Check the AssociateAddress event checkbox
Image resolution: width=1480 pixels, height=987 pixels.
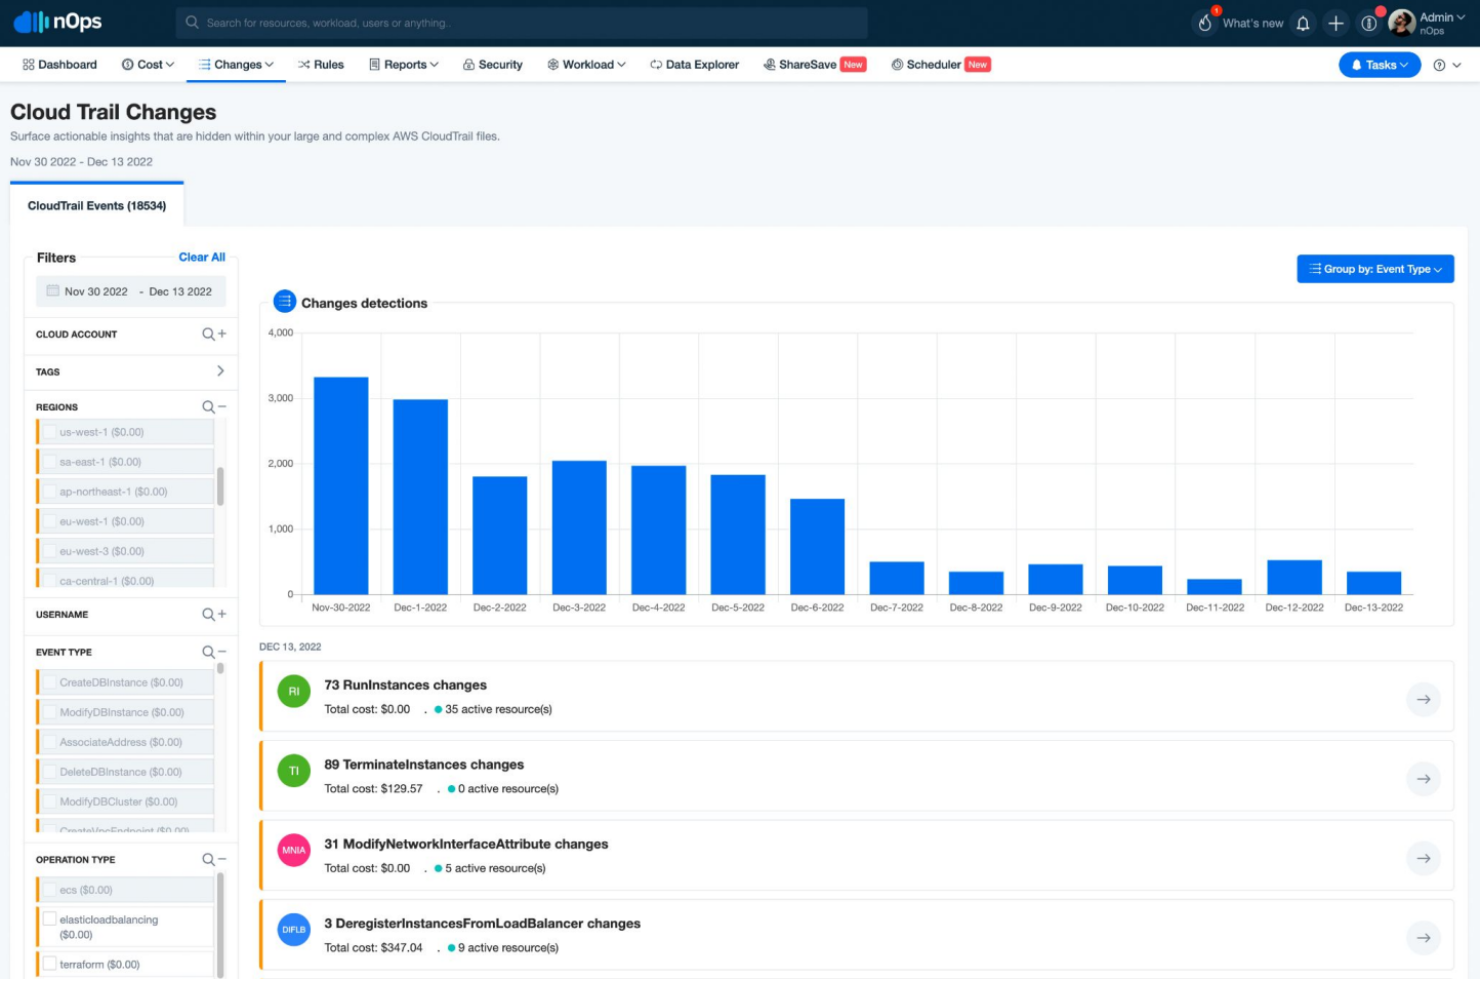coord(49,742)
